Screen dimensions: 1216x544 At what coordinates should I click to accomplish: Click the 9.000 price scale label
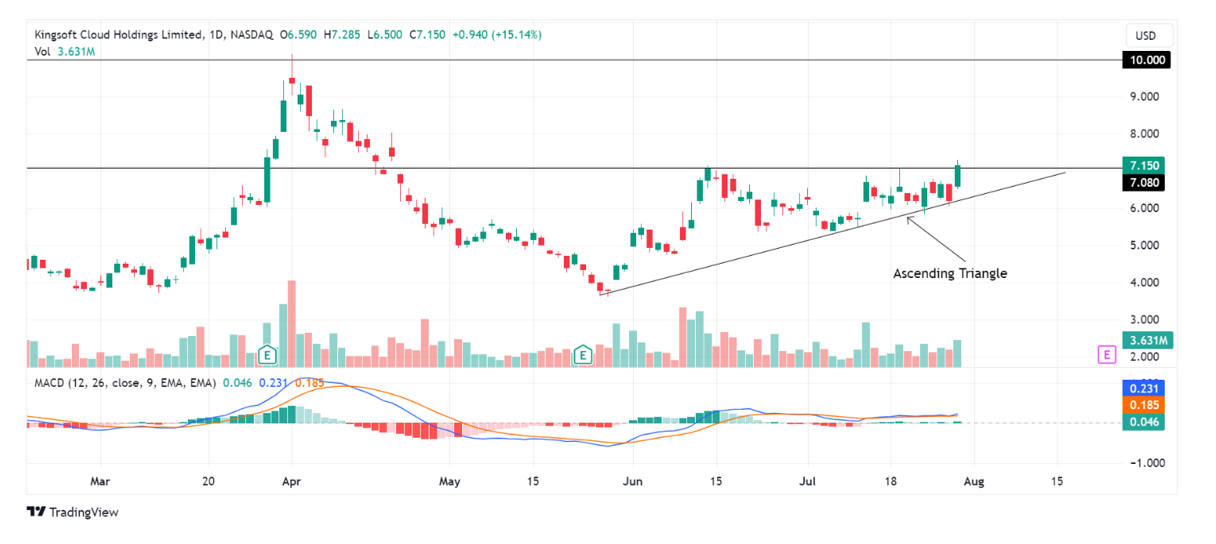(x=1144, y=97)
